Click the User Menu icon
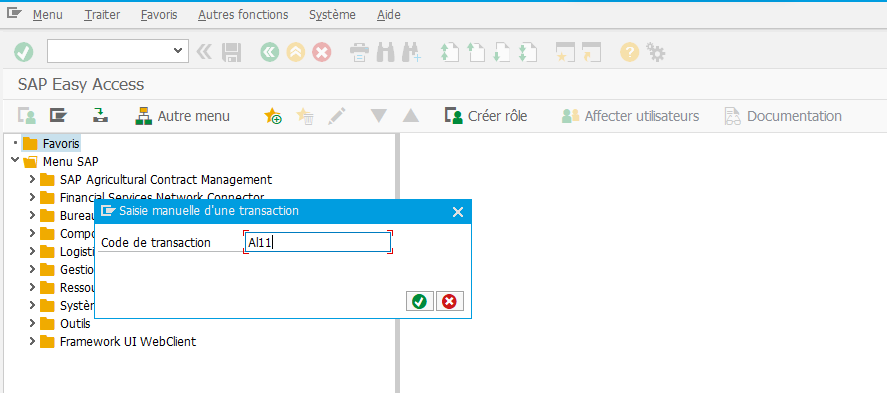This screenshot has width=887, height=393. pyautogui.click(x=27, y=116)
